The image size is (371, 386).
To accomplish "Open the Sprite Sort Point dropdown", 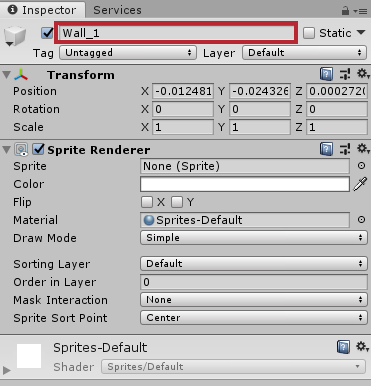I will [254, 318].
